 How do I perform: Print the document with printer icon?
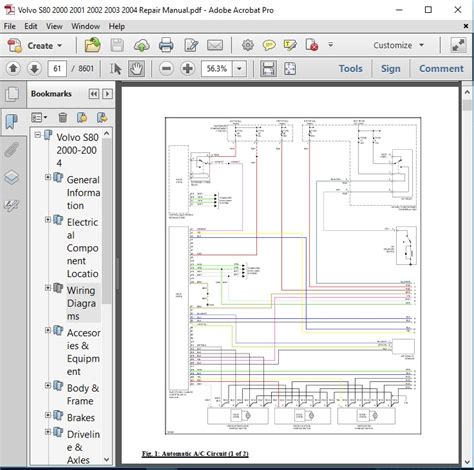[x=166, y=45]
